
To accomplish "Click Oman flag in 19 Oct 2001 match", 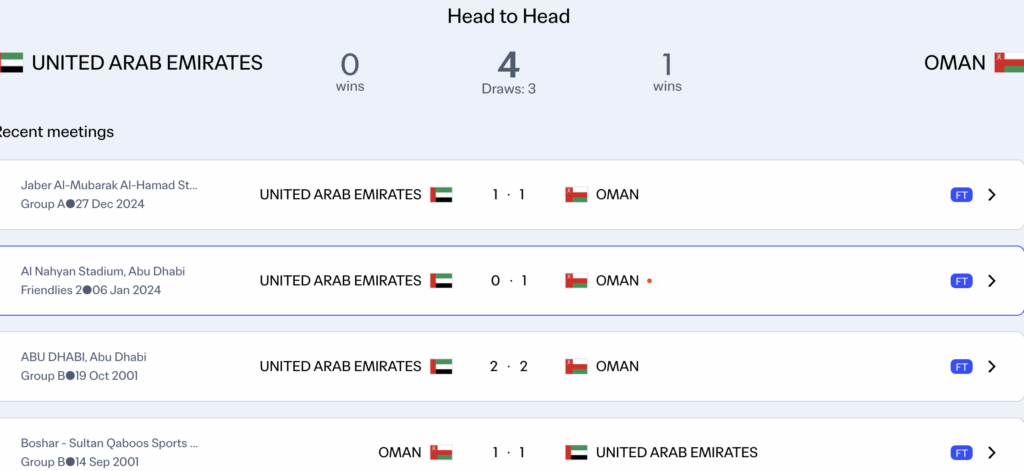I will (x=576, y=367).
